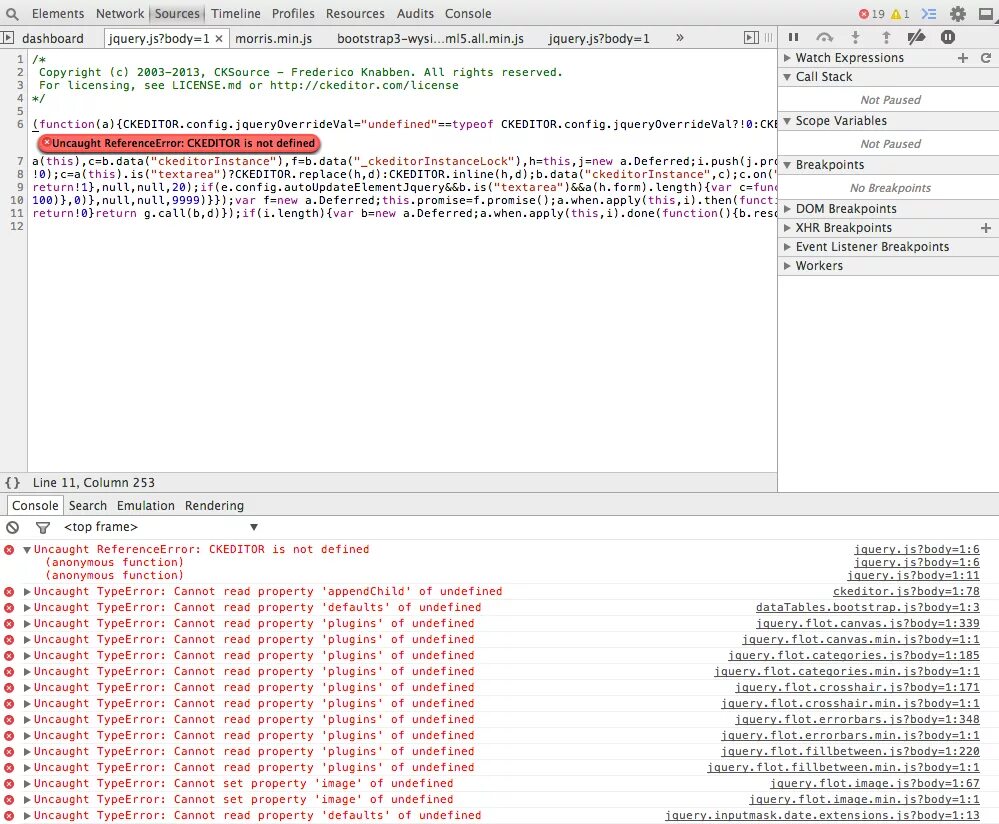Open the Elements panel

(57, 13)
